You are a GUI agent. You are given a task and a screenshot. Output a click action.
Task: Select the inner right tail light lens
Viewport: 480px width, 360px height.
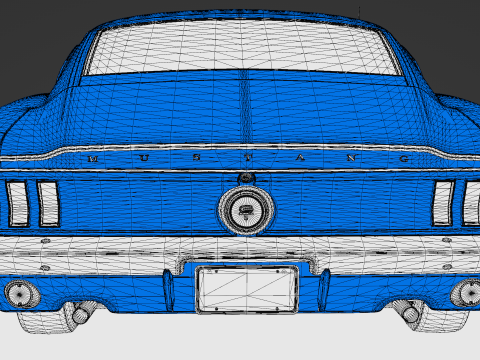[x=443, y=203]
